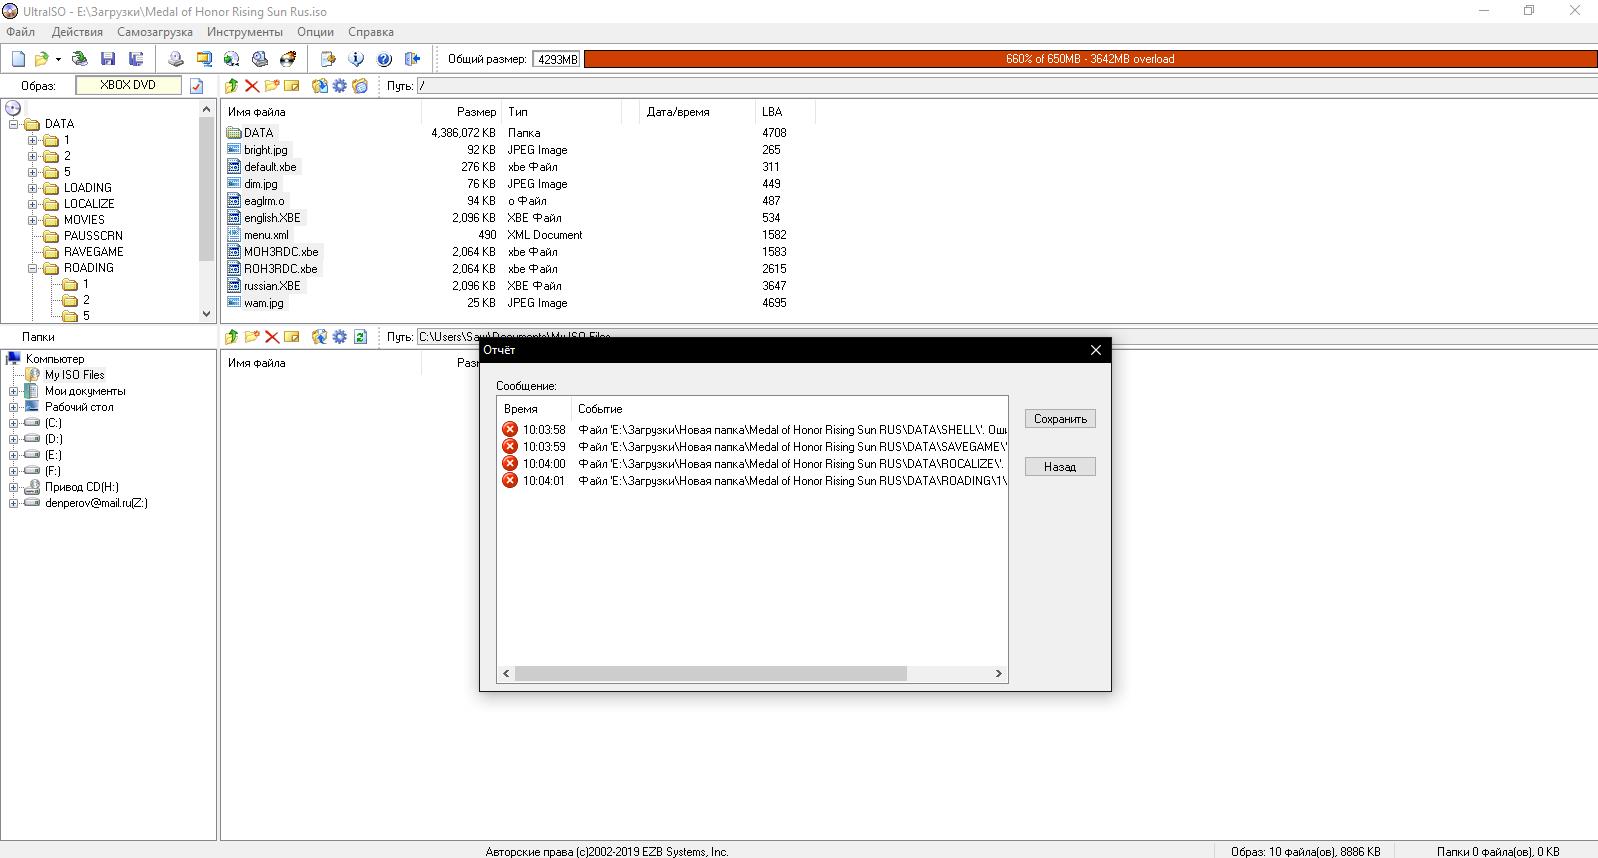Select MOH3RDC.xbe file row
The height and width of the screenshot is (858, 1598).
click(x=281, y=252)
